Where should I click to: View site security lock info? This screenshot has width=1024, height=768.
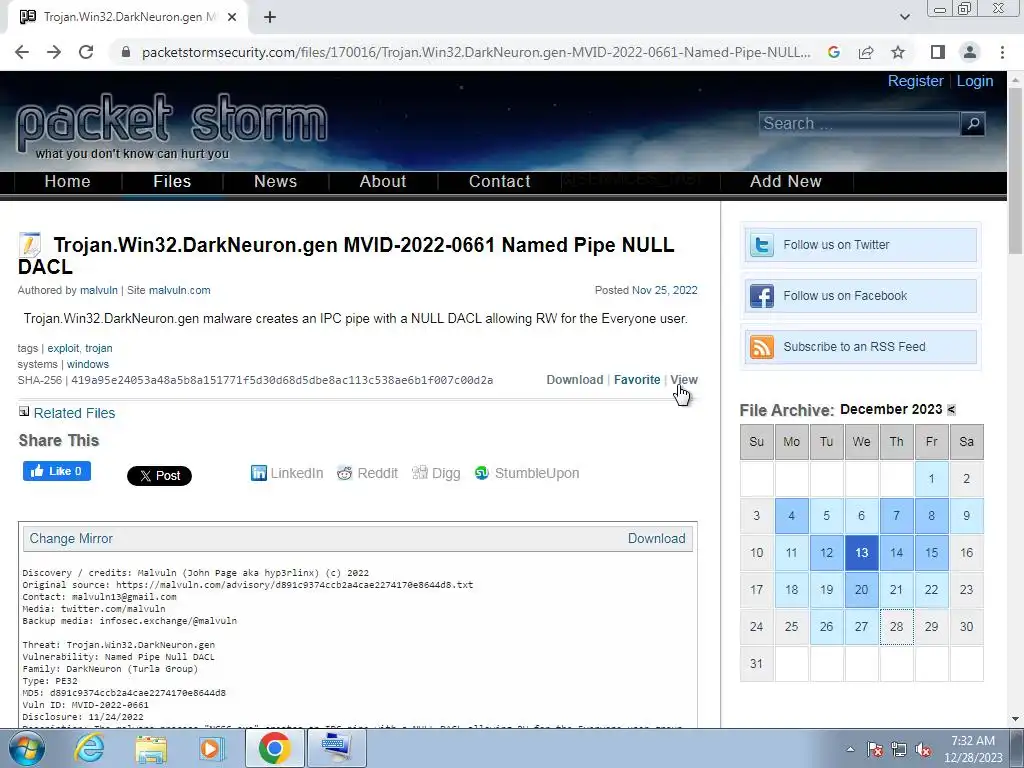[x=126, y=52]
